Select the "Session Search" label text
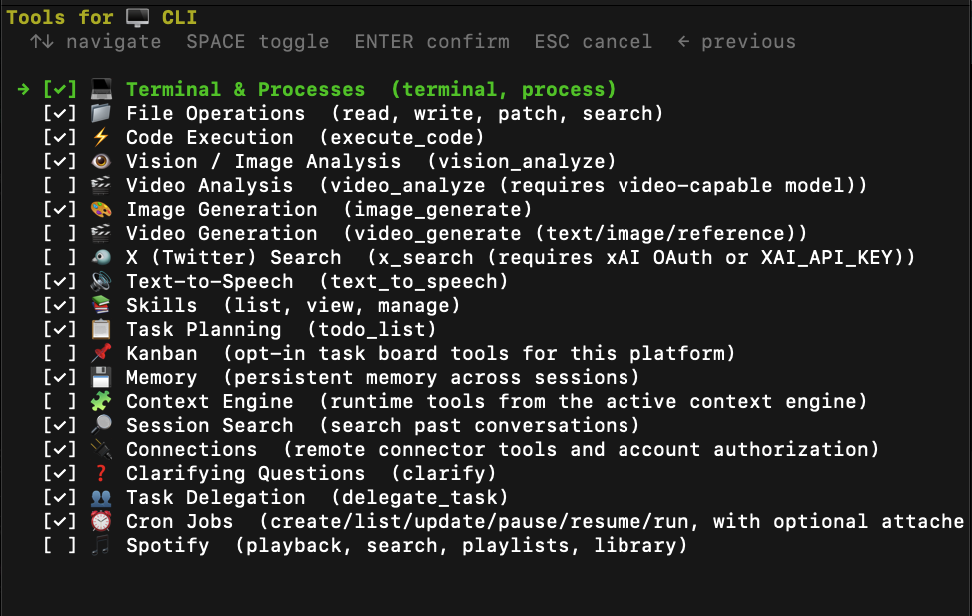The height and width of the screenshot is (616, 972). pyautogui.click(x=210, y=425)
